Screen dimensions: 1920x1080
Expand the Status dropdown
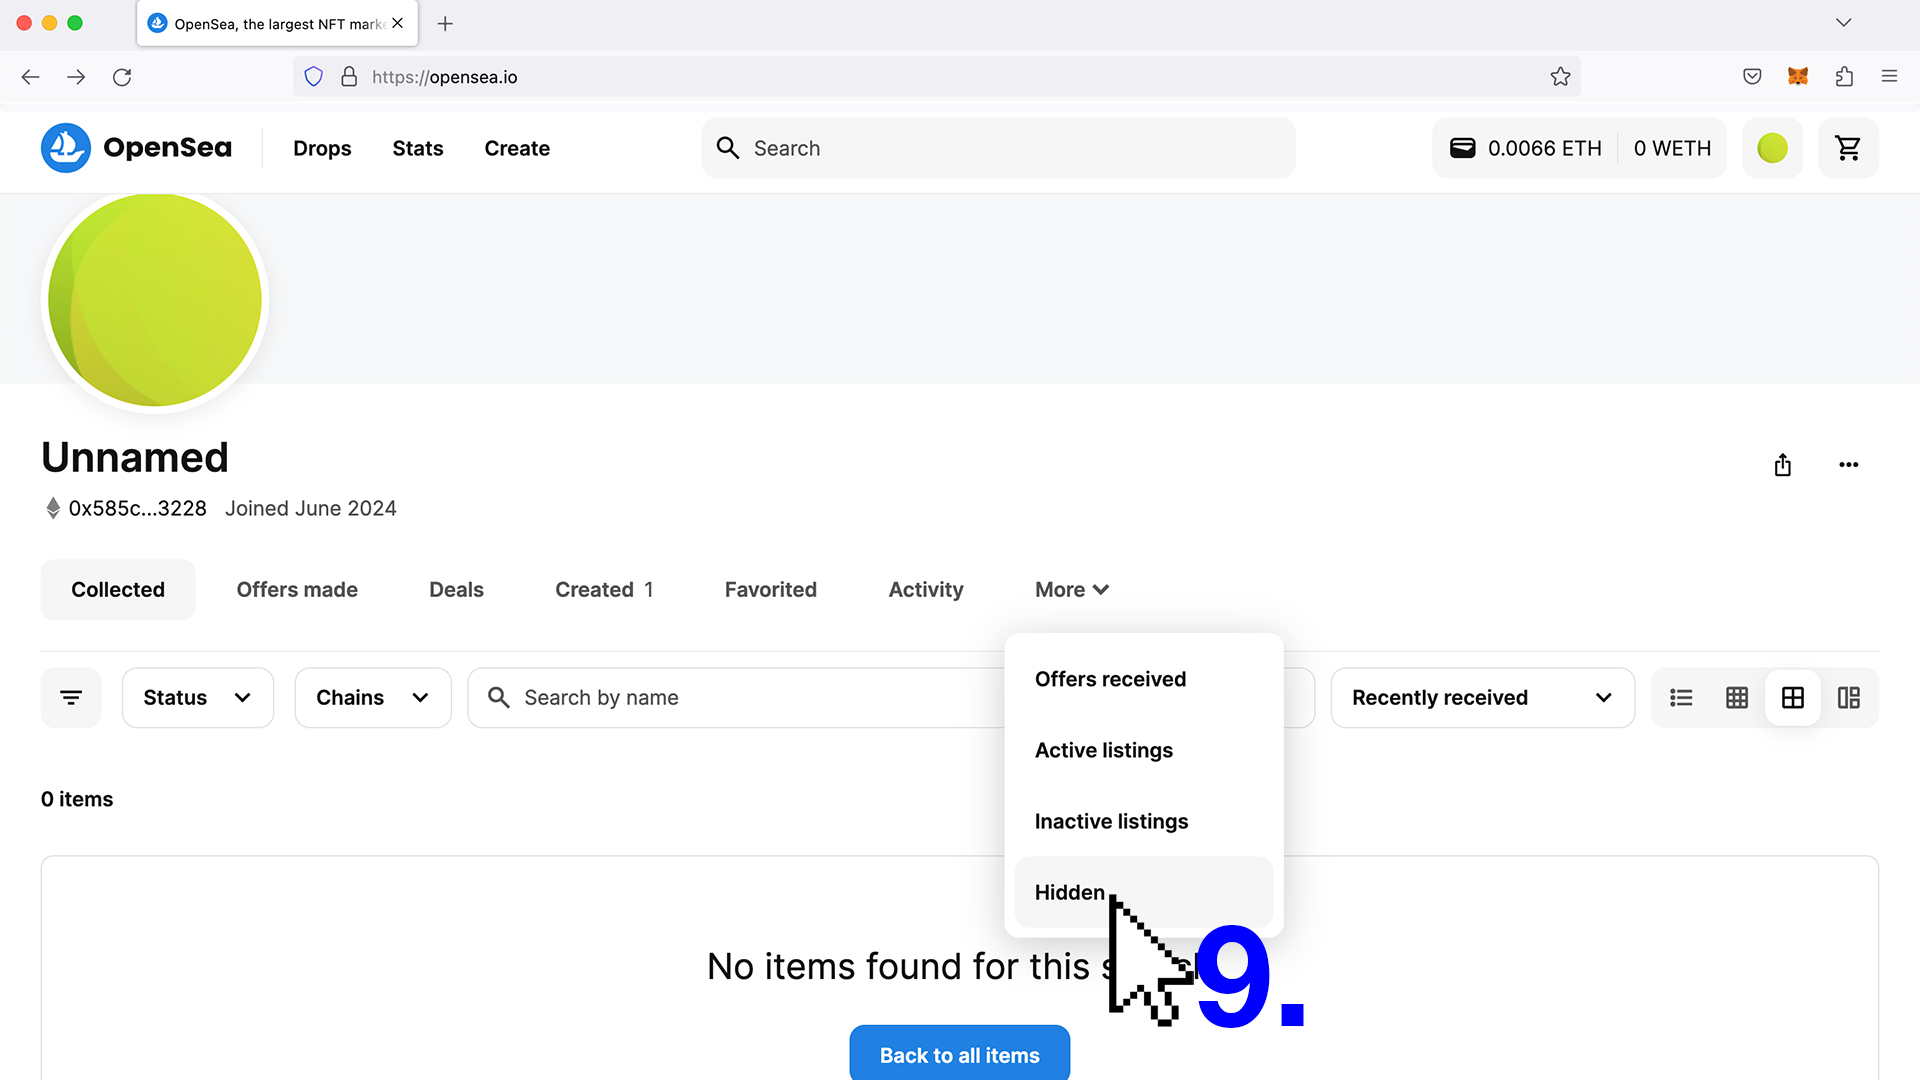coord(198,697)
